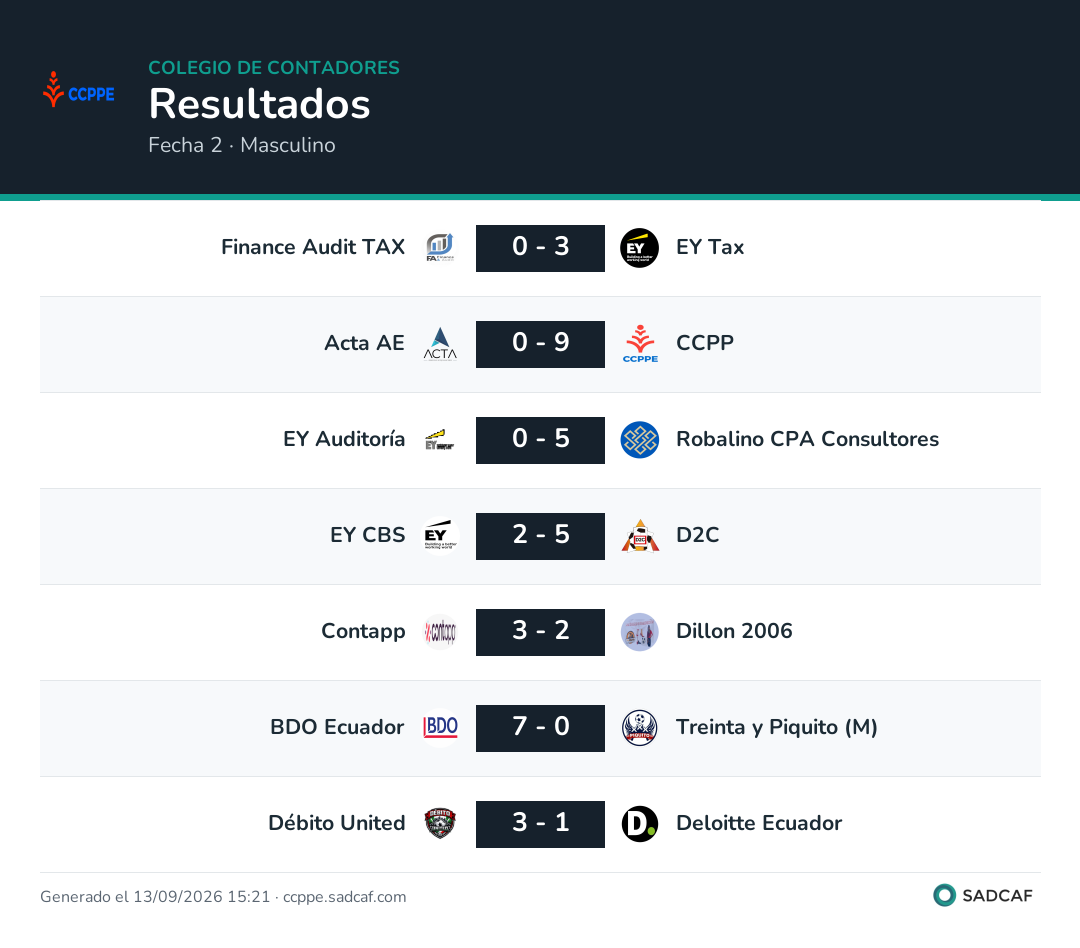Image resolution: width=1080 pixels, height=948 pixels.
Task: Click the CCPP red team logo
Action: pos(639,344)
